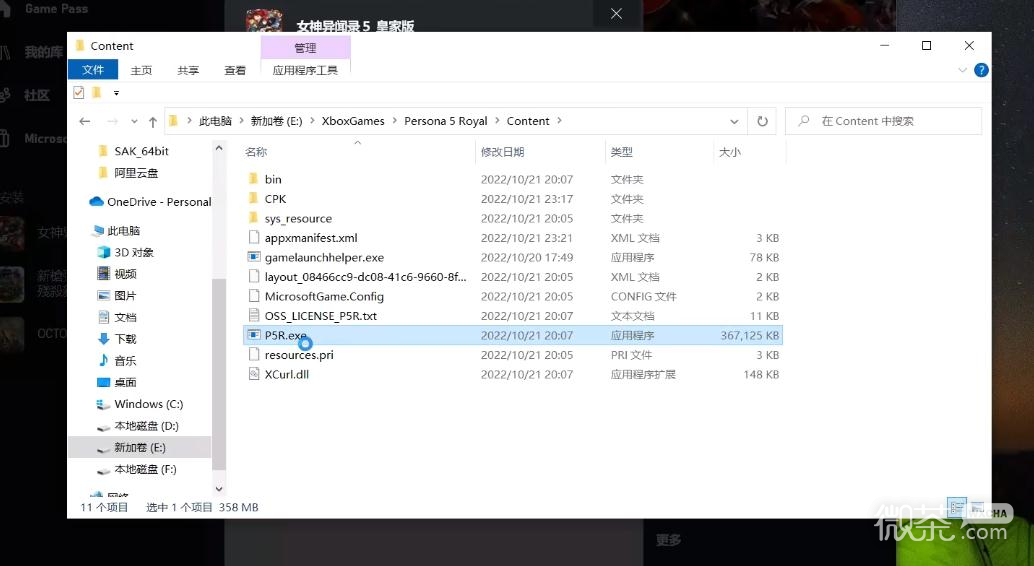Refresh the Content folder view
Screen dimensions: 1034x566
pyautogui.click(x=762, y=121)
